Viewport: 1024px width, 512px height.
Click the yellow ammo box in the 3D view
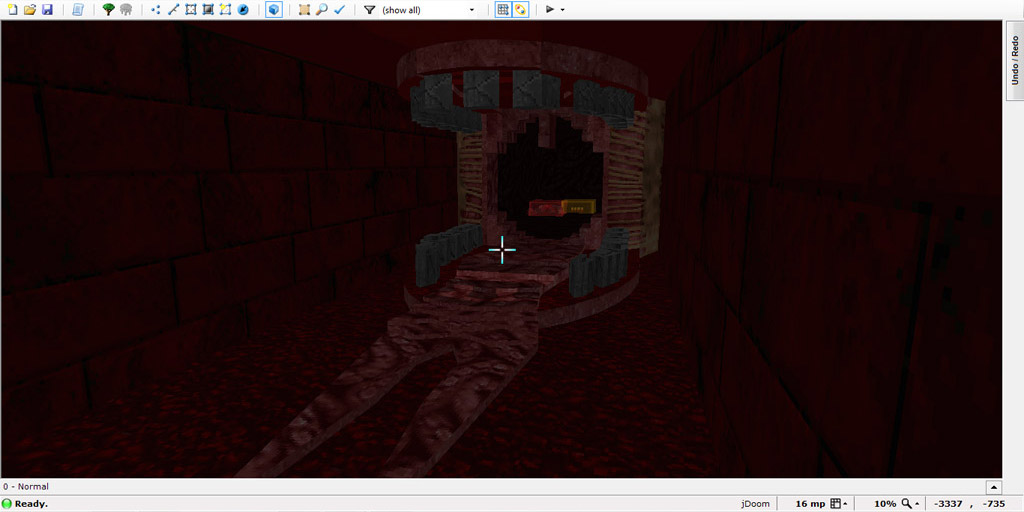(579, 206)
